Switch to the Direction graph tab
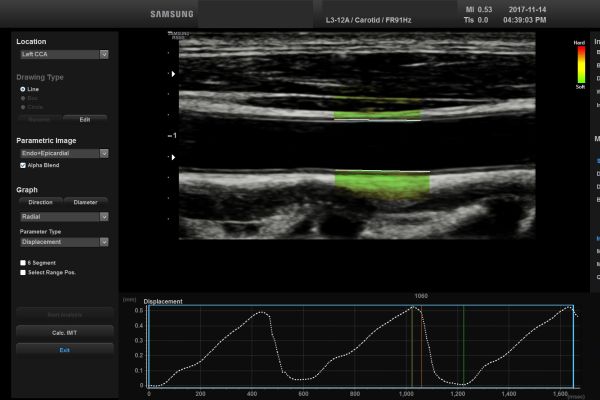This screenshot has height=400, width=600. 41,202
